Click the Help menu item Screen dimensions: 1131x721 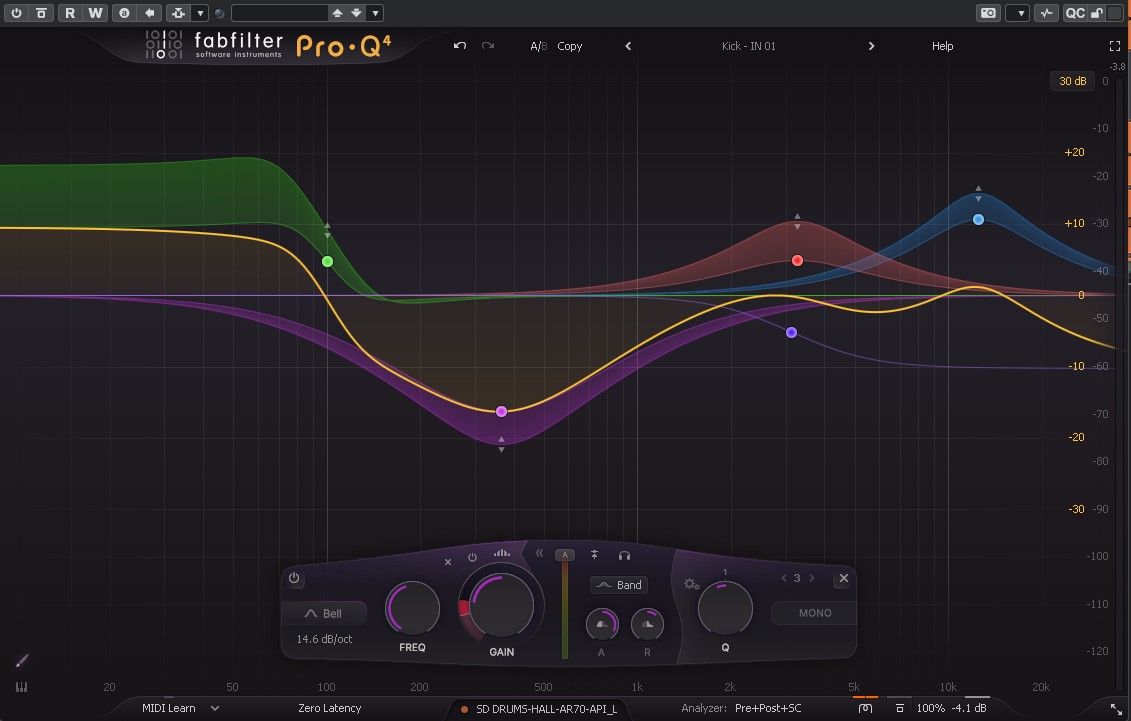point(941,46)
